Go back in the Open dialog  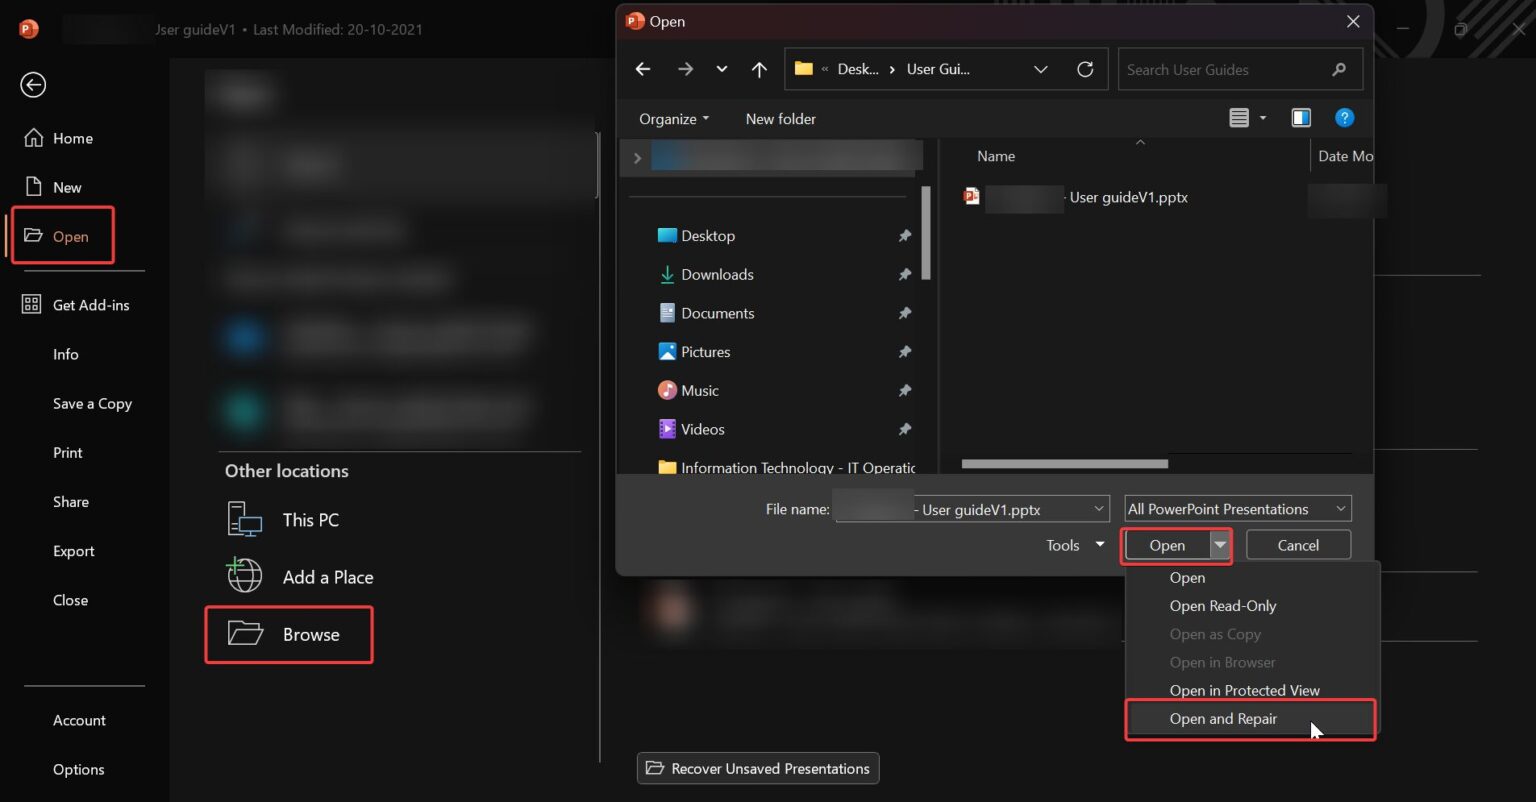click(643, 69)
